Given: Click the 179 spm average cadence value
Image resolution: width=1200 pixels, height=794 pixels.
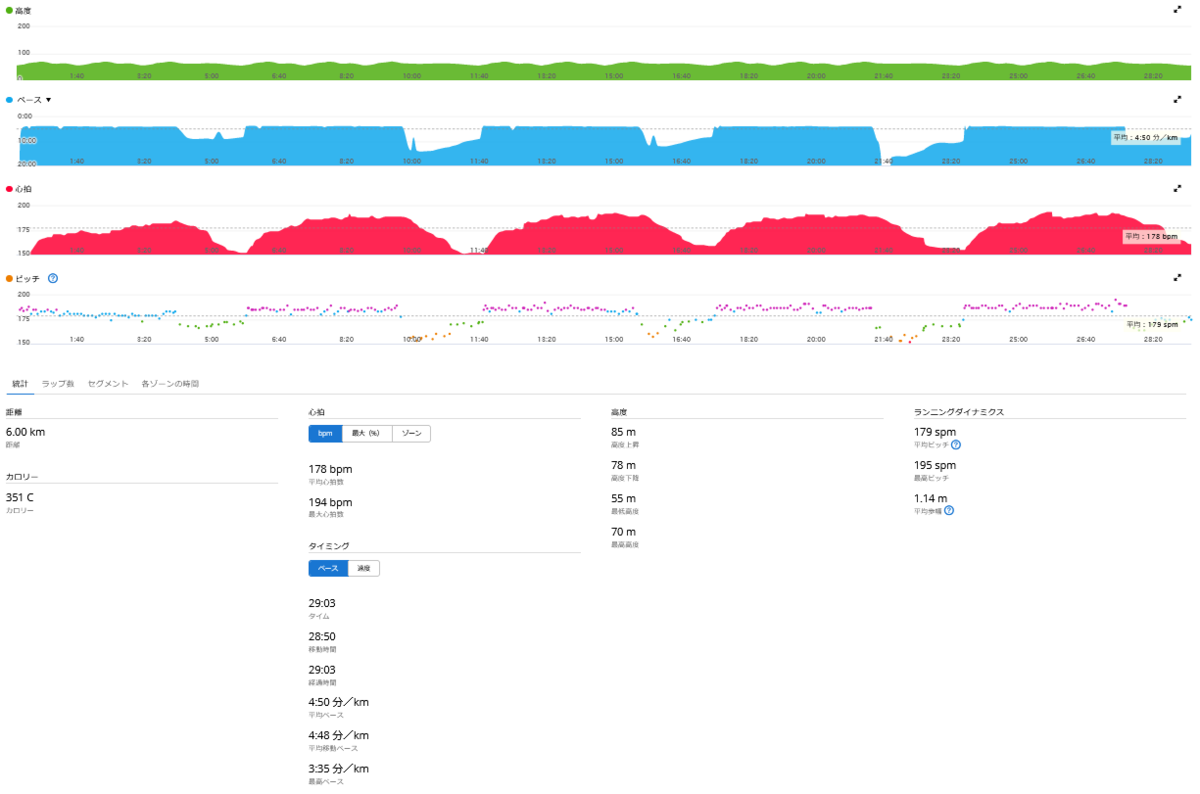Looking at the screenshot, I should (935, 432).
